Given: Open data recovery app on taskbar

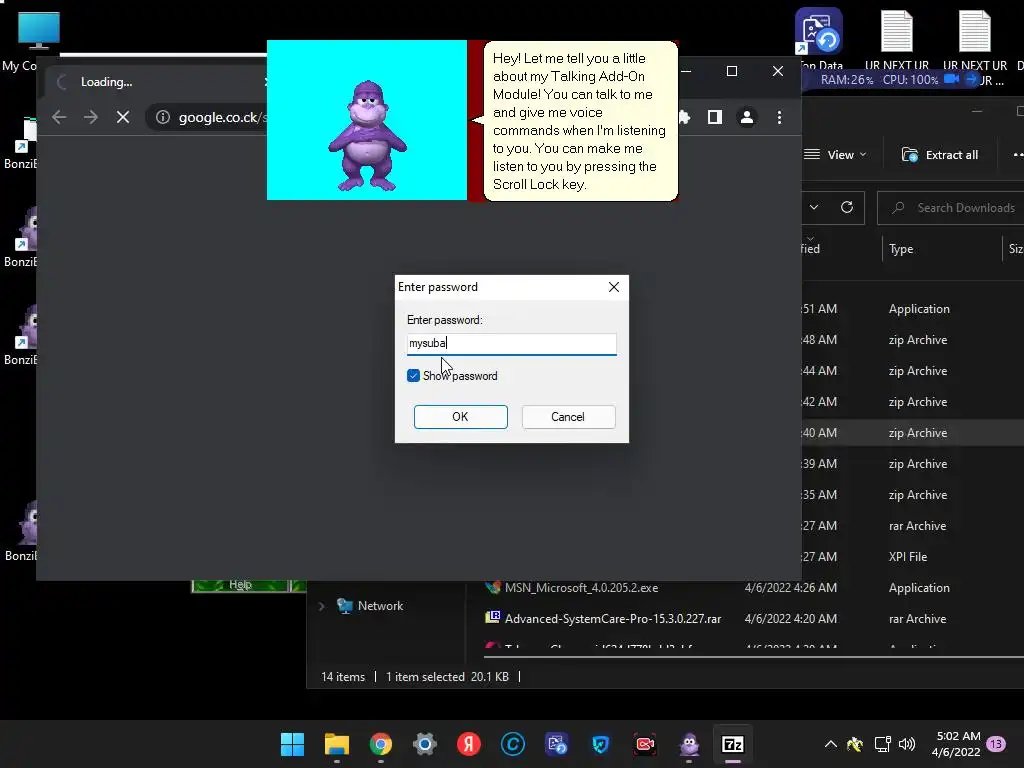Looking at the screenshot, I should pos(557,744).
